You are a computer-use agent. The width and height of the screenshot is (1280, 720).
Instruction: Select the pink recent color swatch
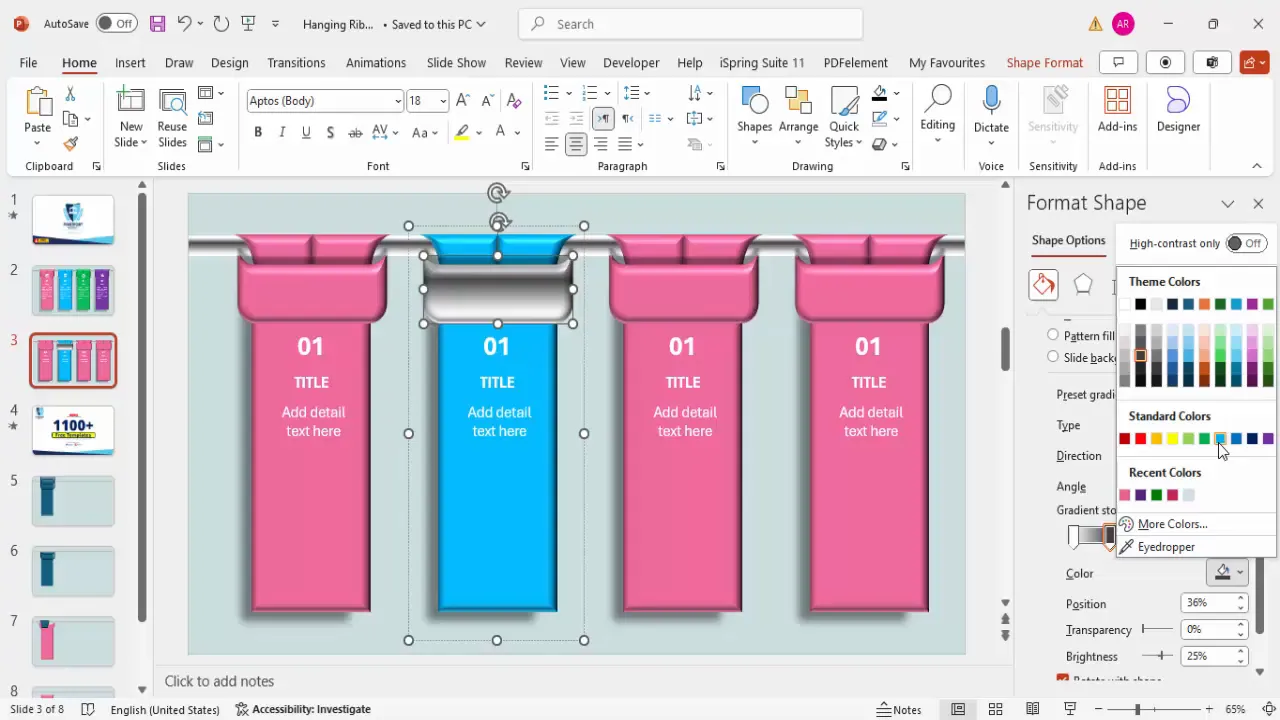click(1124, 495)
